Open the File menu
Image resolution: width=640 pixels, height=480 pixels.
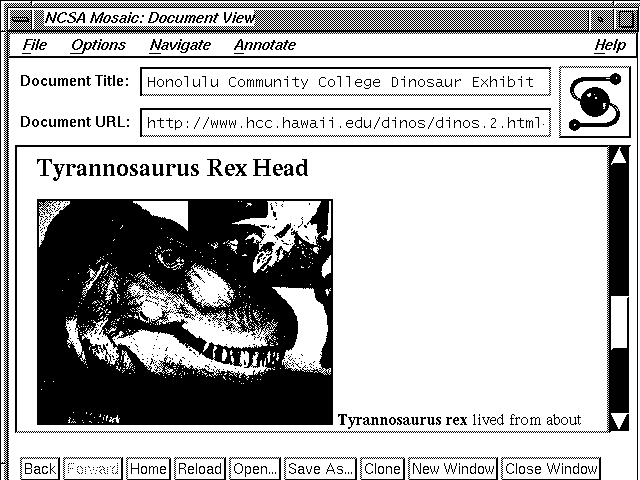click(x=34, y=45)
